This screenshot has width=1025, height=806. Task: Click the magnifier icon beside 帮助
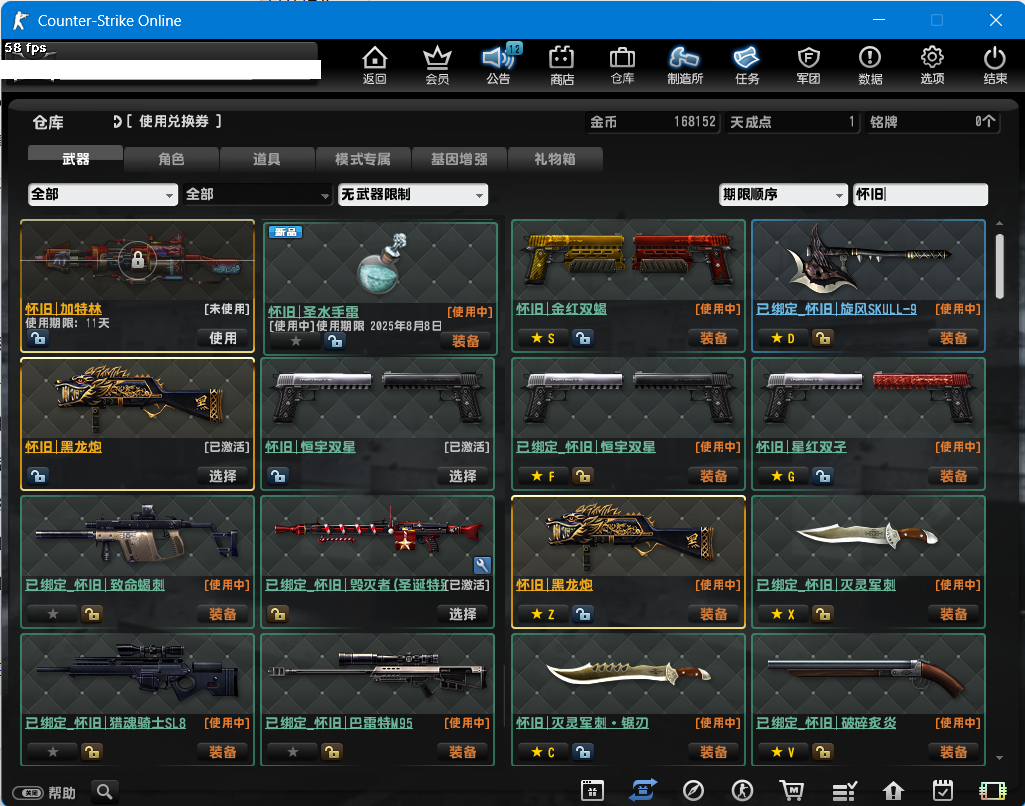pyautogui.click(x=105, y=792)
